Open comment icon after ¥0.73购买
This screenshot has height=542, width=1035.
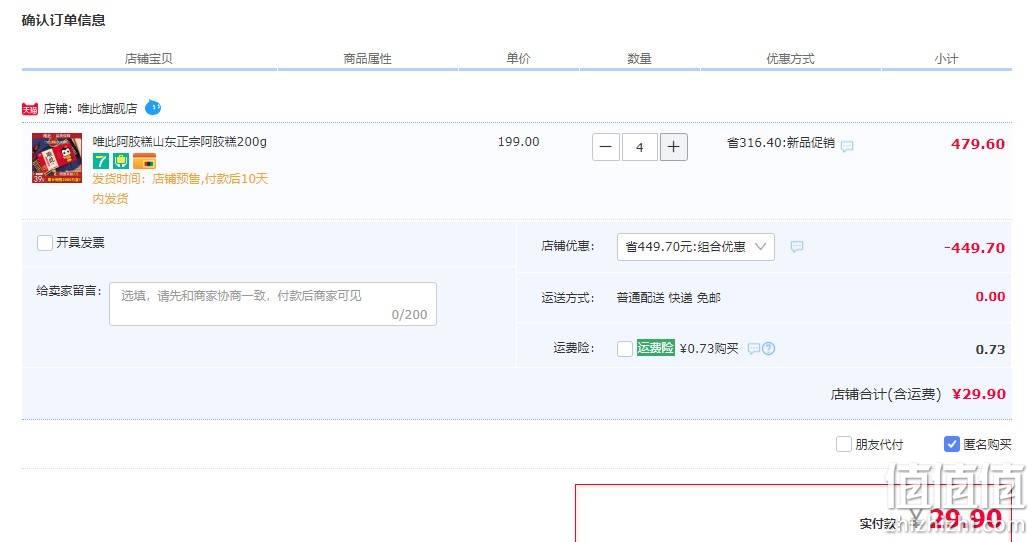754,349
